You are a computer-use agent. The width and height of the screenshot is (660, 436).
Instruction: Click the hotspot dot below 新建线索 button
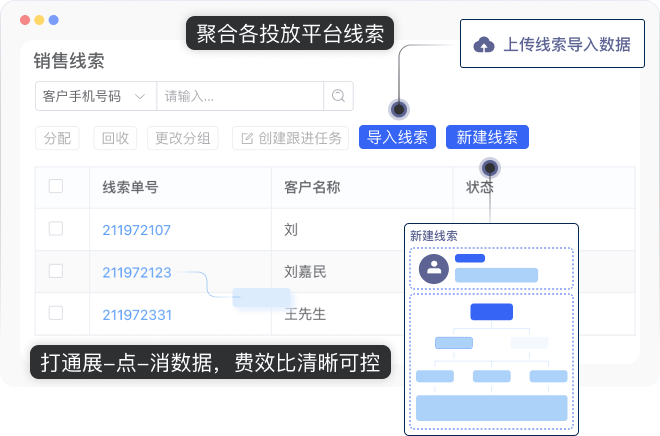point(489,168)
